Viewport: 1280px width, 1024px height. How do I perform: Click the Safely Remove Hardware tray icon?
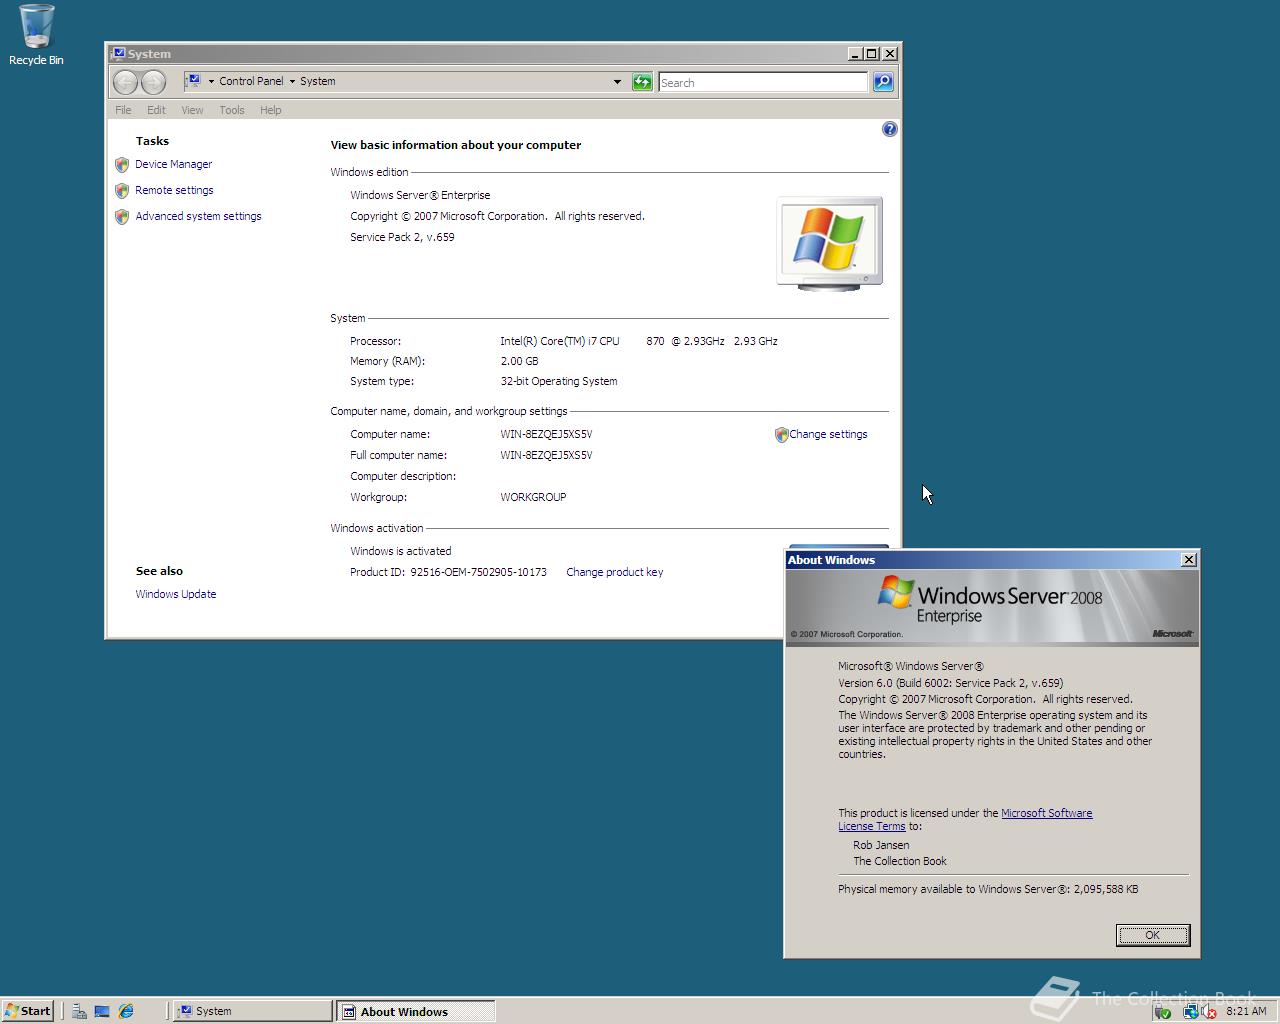(x=1162, y=1011)
